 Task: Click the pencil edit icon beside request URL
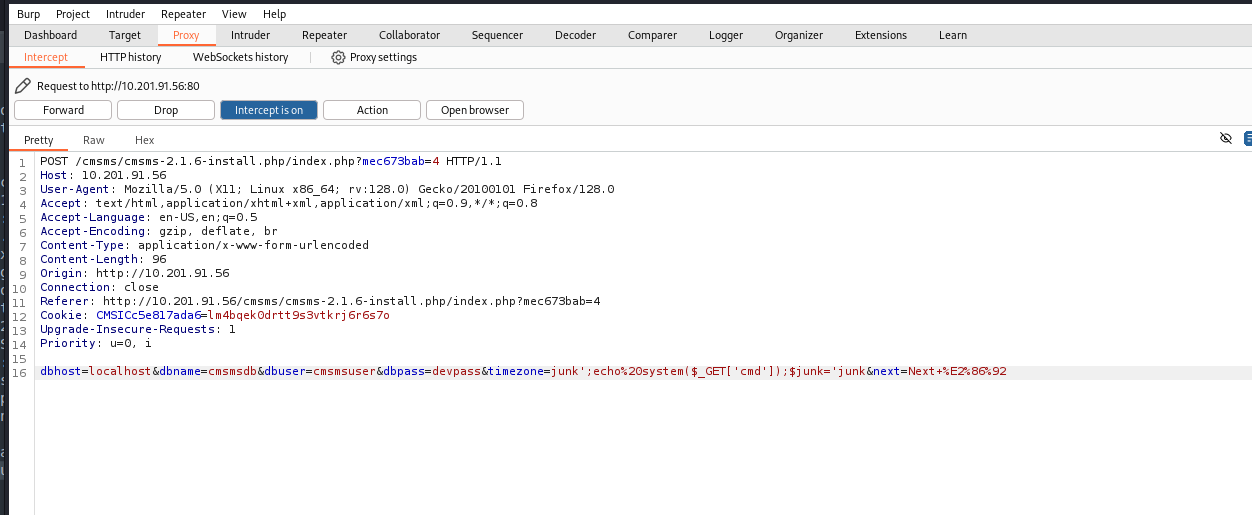23,86
